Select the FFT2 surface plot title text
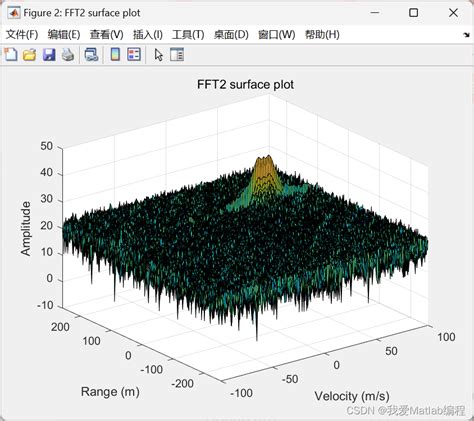The image size is (474, 421). point(245,84)
